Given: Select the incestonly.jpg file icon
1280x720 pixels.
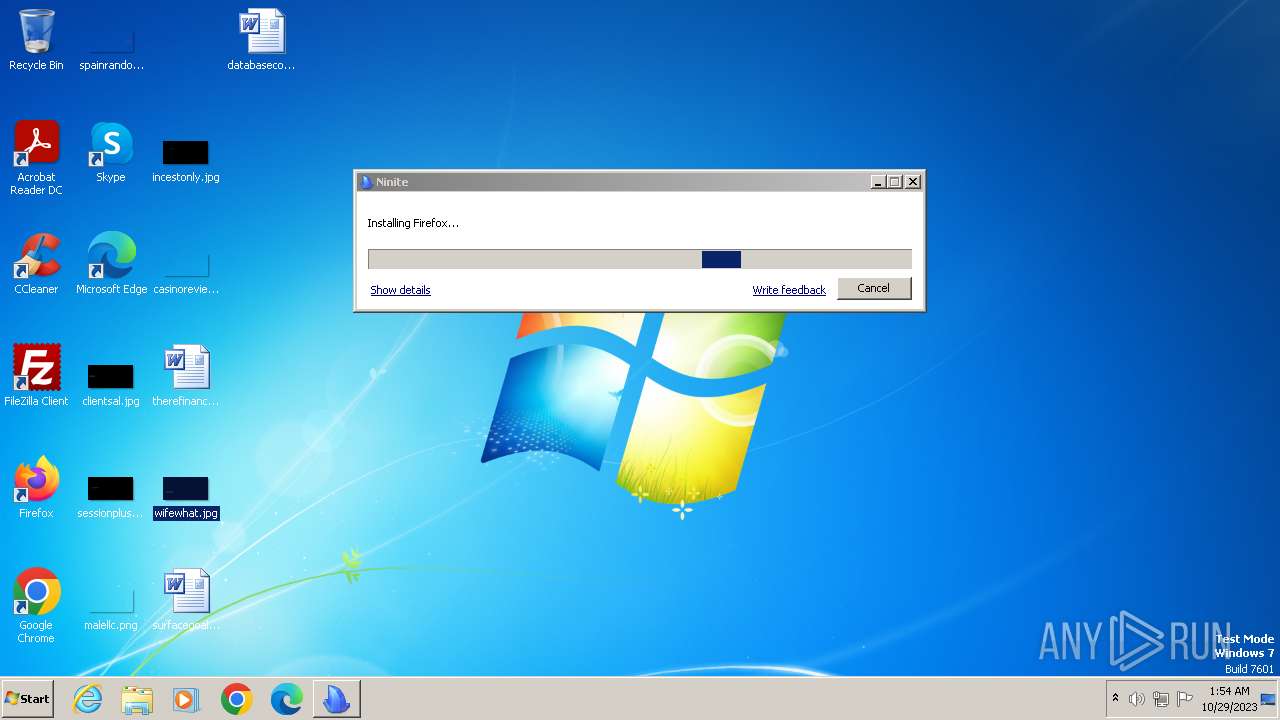Looking at the screenshot, I should (x=186, y=158).
